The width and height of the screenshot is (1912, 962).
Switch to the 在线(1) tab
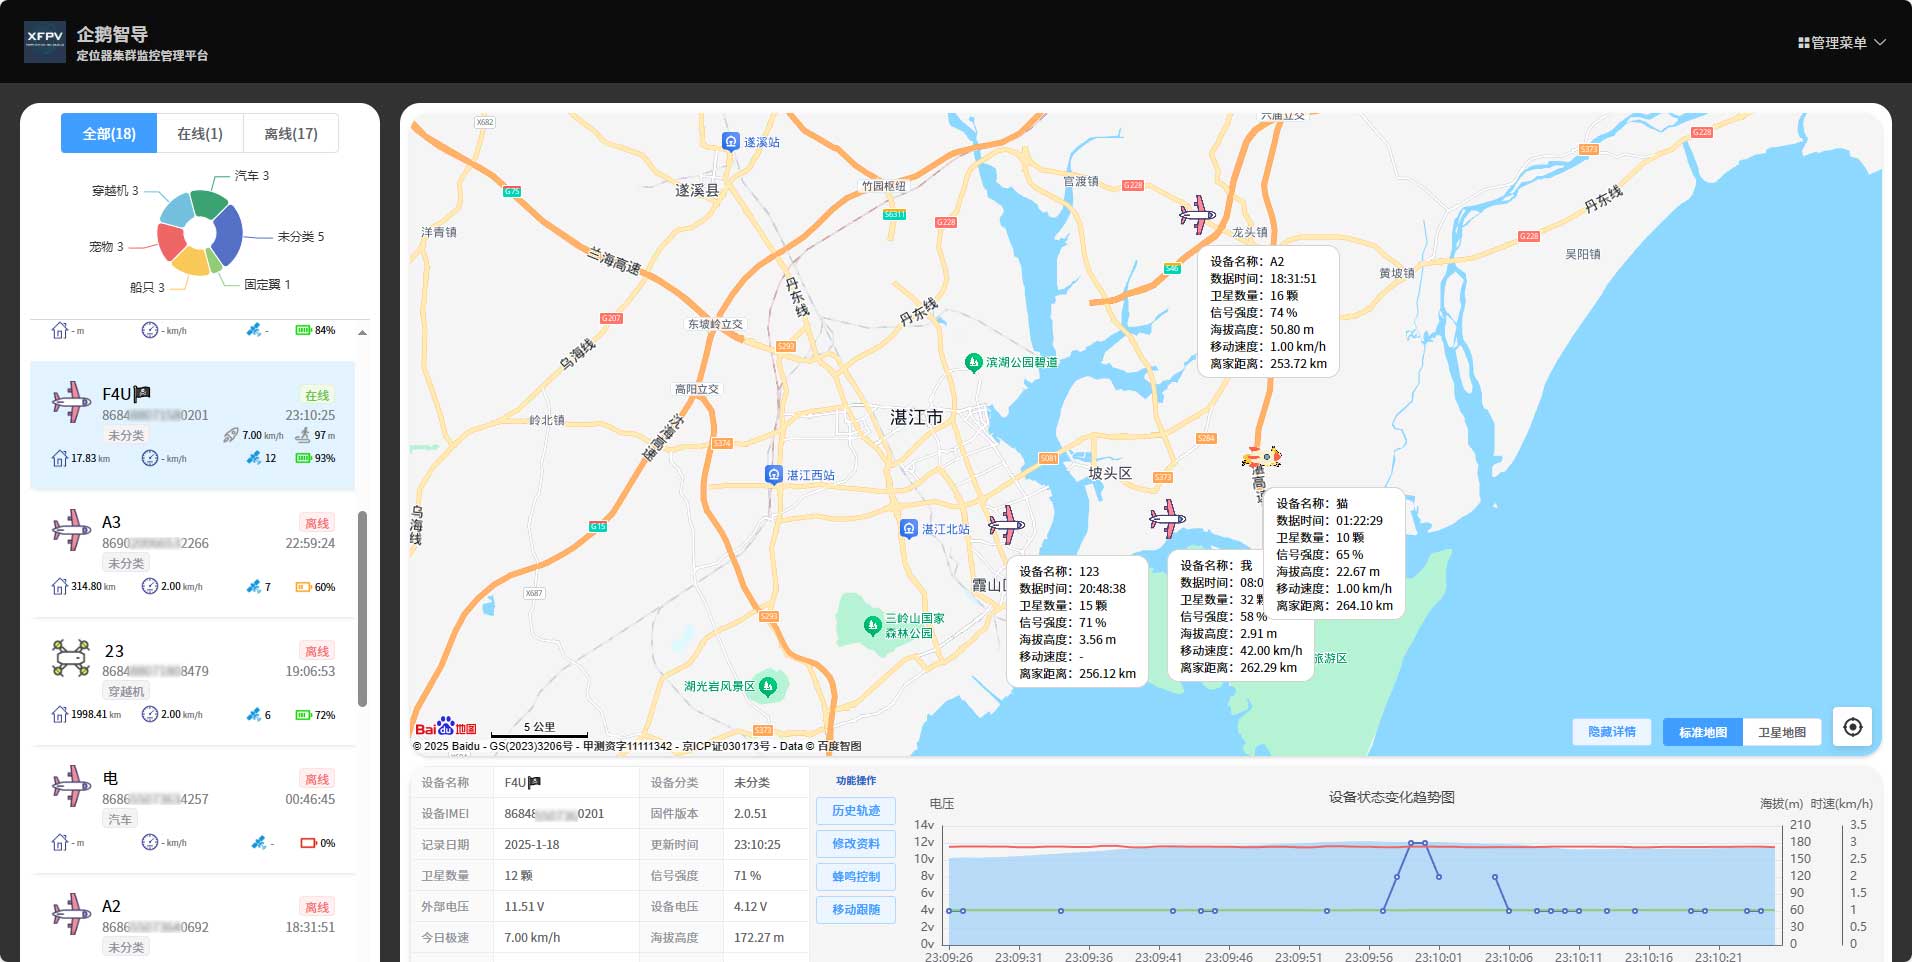[x=200, y=133]
